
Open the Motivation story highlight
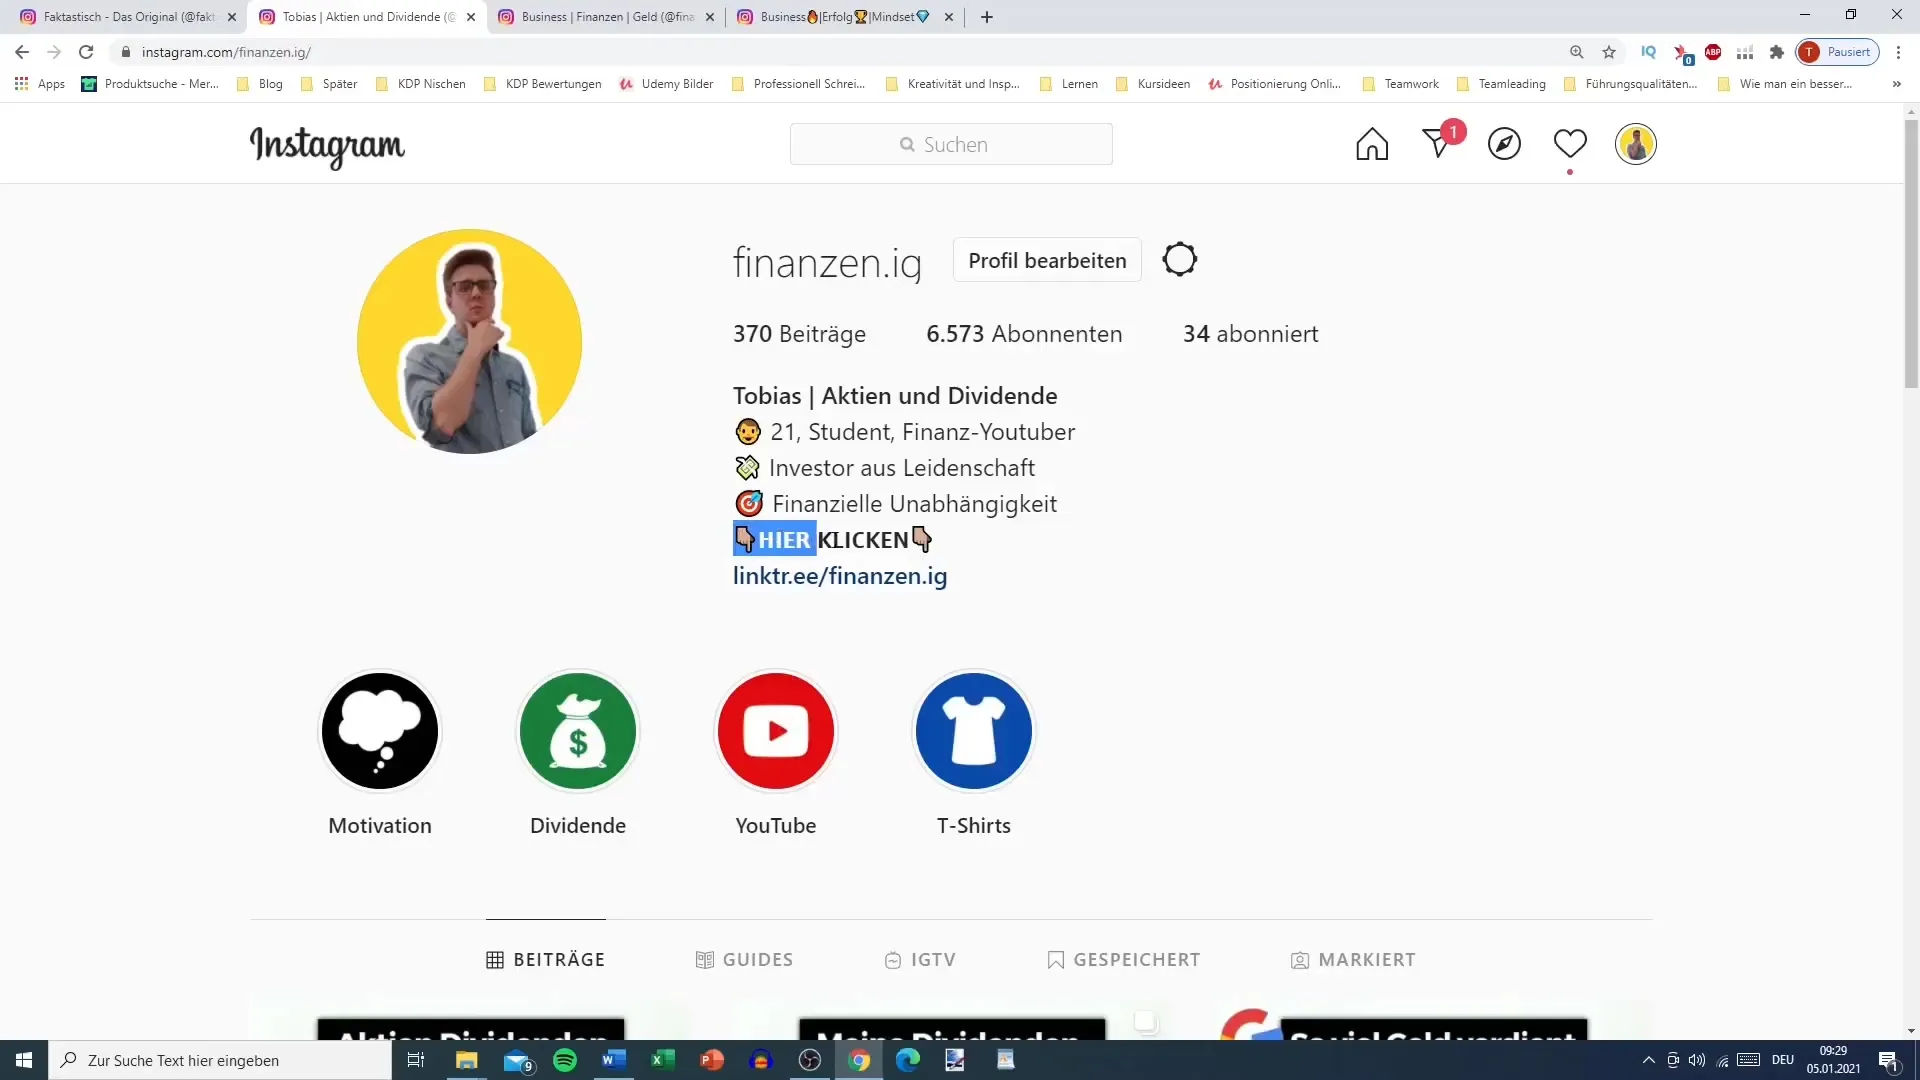(380, 731)
